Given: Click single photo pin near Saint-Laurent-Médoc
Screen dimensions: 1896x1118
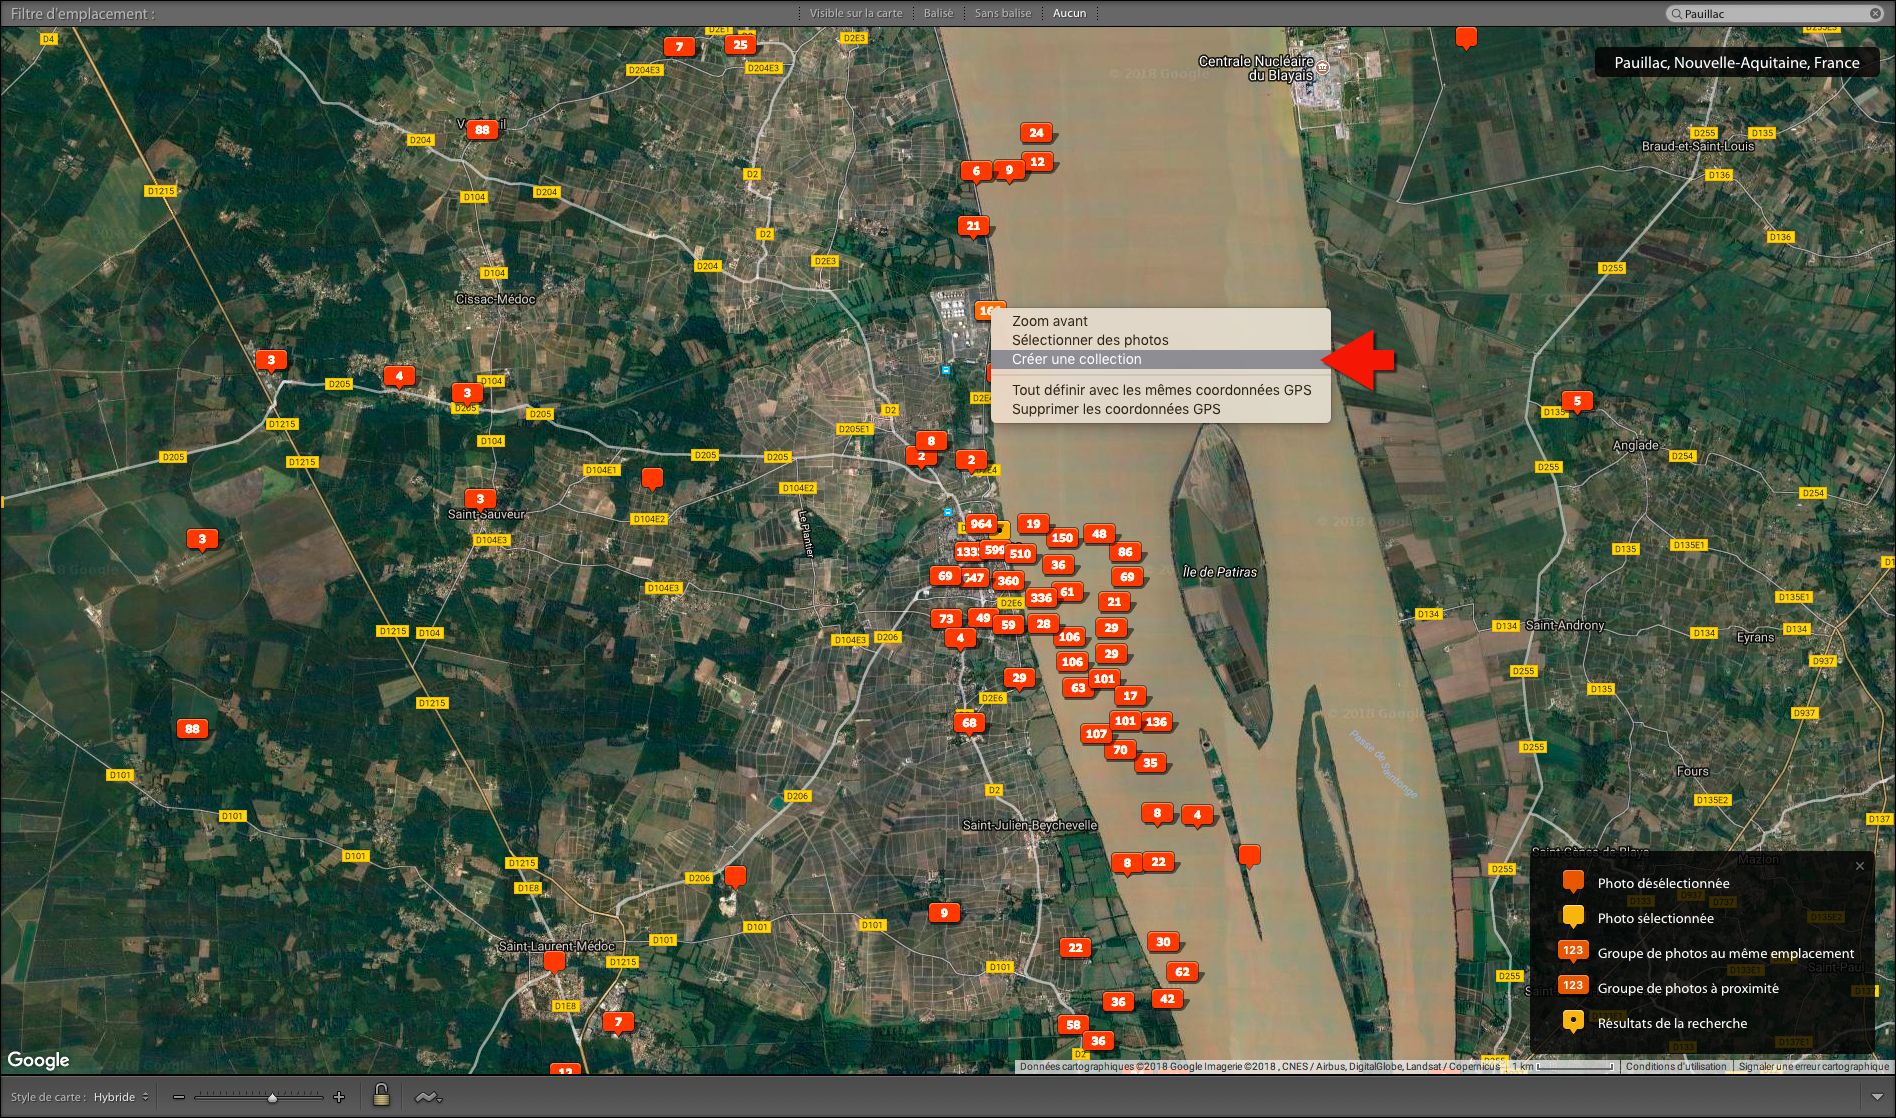Looking at the screenshot, I should point(553,961).
